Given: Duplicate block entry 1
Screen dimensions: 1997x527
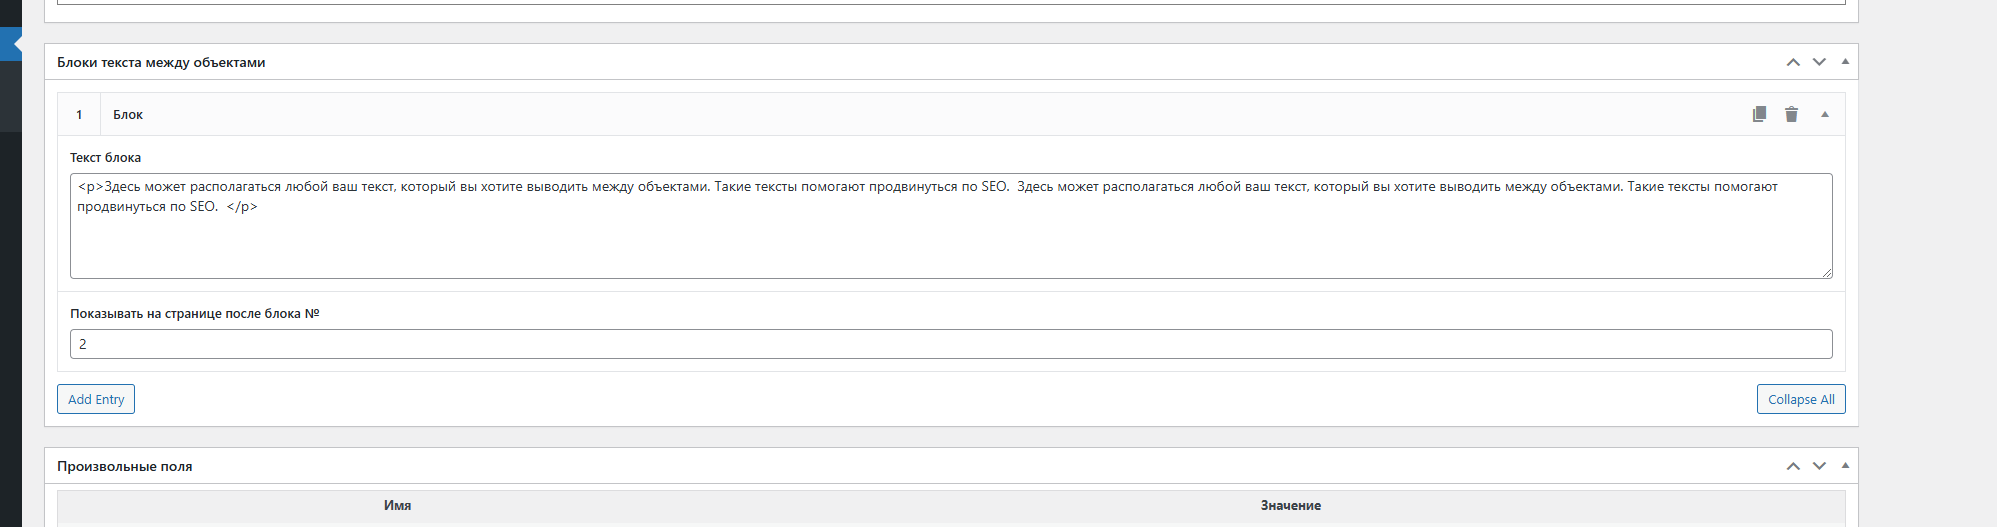Looking at the screenshot, I should (1759, 114).
